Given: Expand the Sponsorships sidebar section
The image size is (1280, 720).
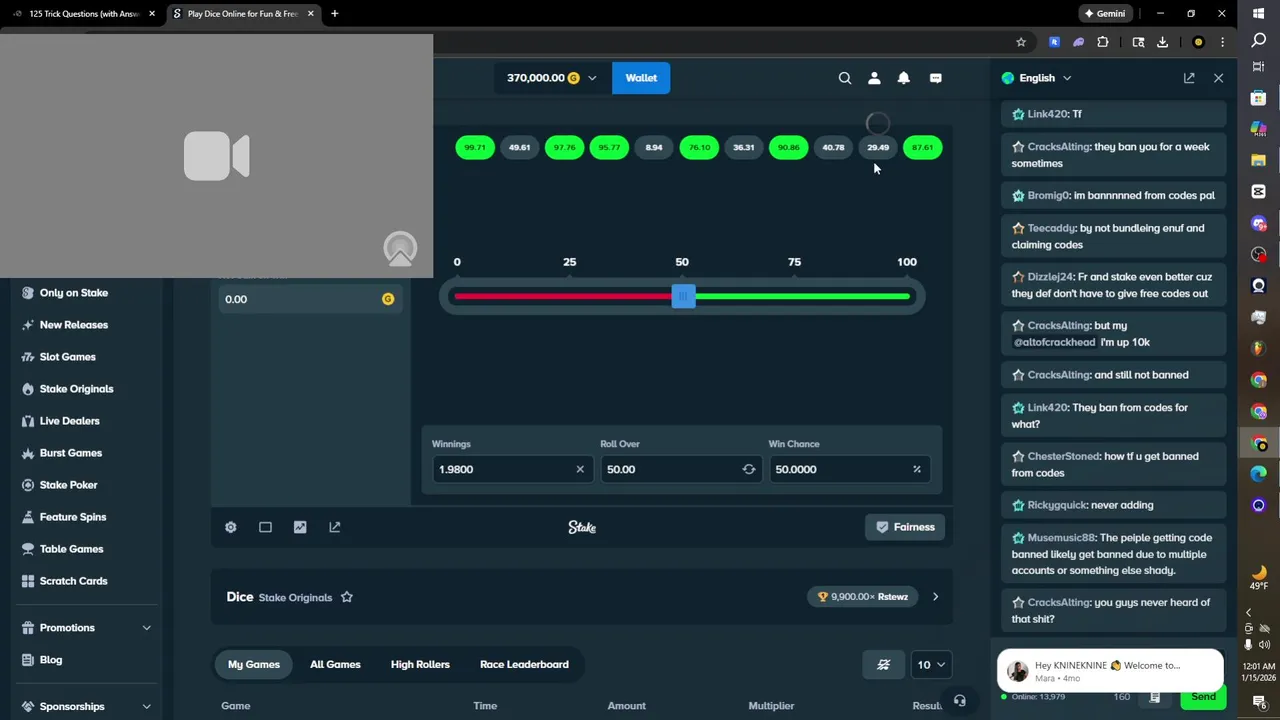Looking at the screenshot, I should pyautogui.click(x=146, y=707).
